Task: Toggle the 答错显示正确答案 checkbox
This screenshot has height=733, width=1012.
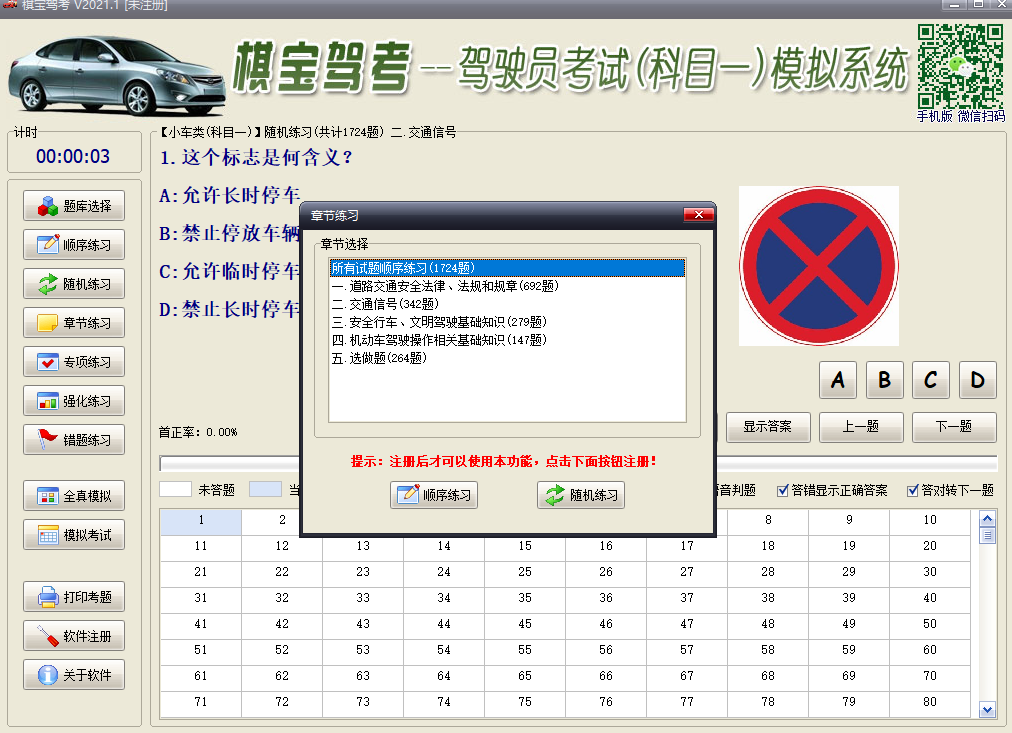Action: point(783,490)
